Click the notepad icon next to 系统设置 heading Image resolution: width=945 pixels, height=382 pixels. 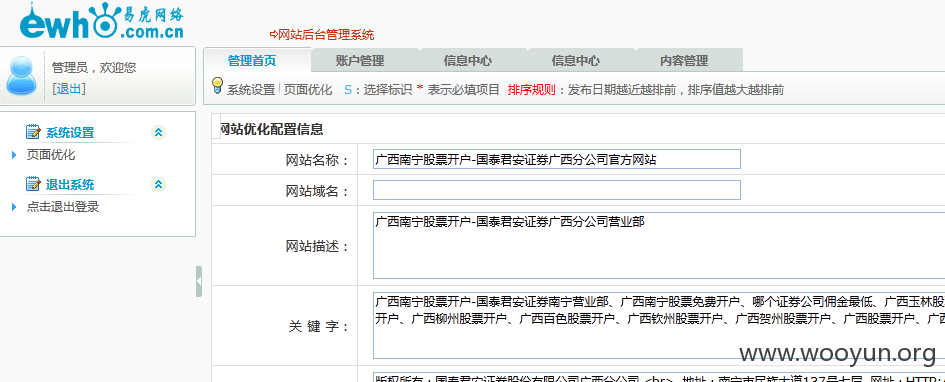click(33, 132)
